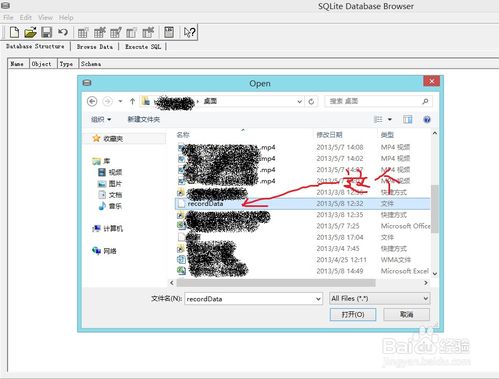Click the What's This help cursor icon

tap(190, 32)
